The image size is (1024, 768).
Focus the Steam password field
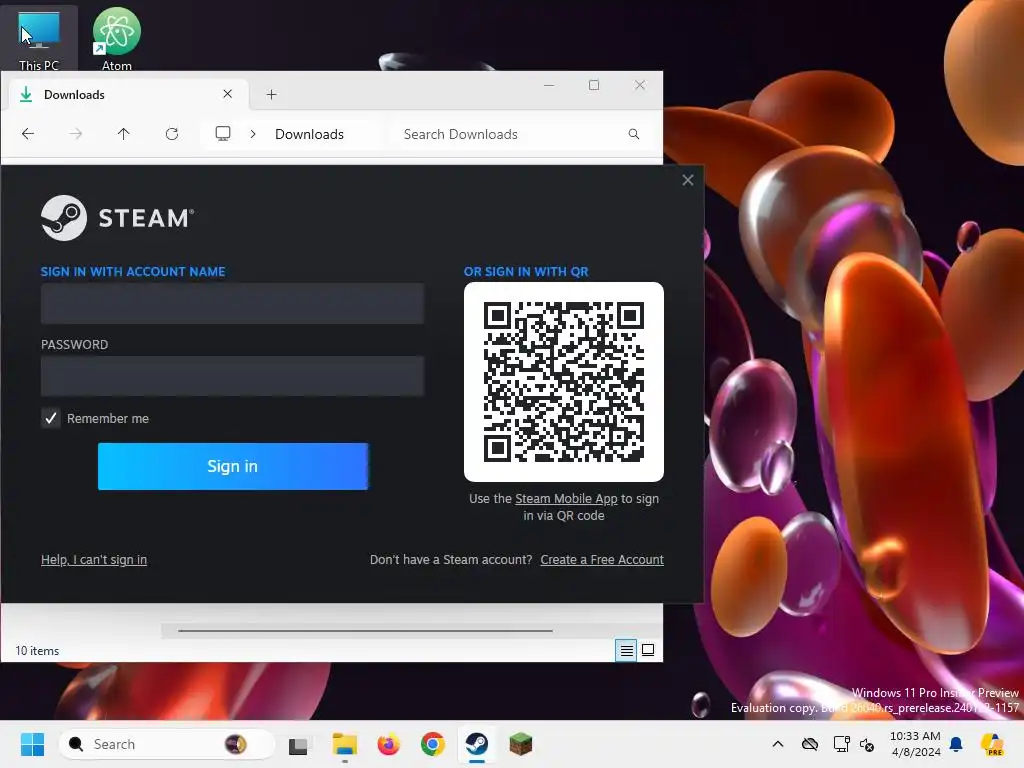click(x=232, y=376)
